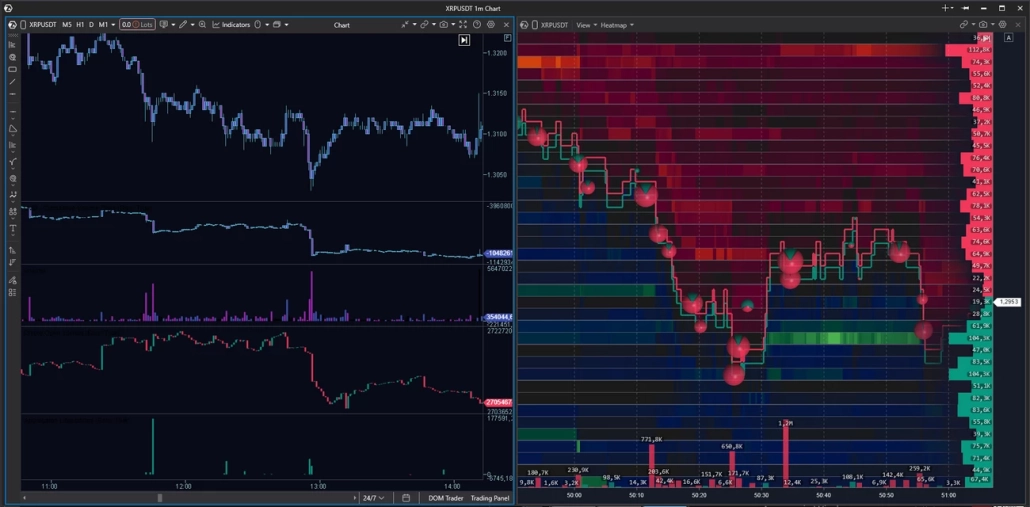Select the H1 timeframe
The height and width of the screenshot is (507, 1030).
pyautogui.click(x=80, y=24)
